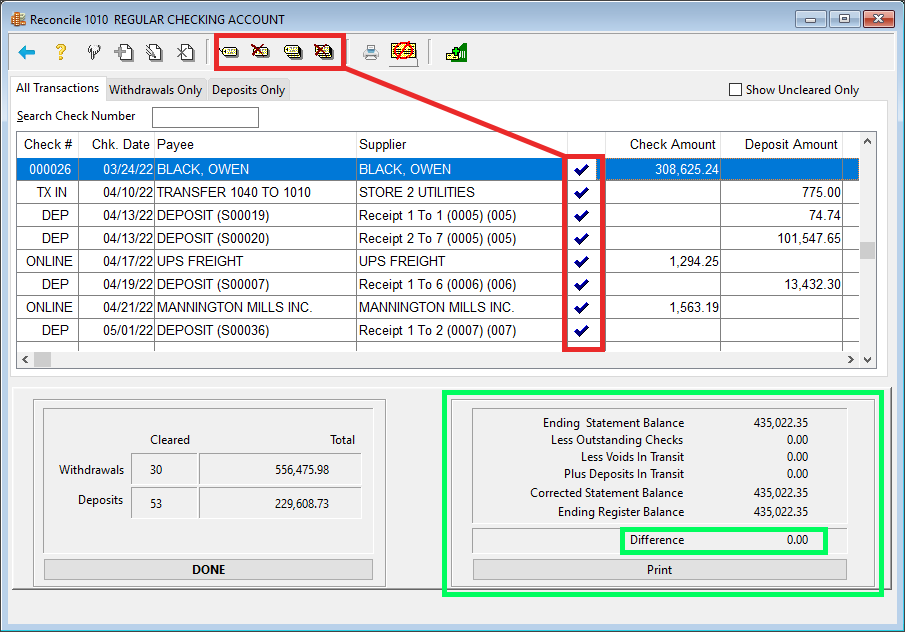This screenshot has height=632, width=905.
Task: Enable Show Uncleared Only checkbox
Action: (x=735, y=89)
